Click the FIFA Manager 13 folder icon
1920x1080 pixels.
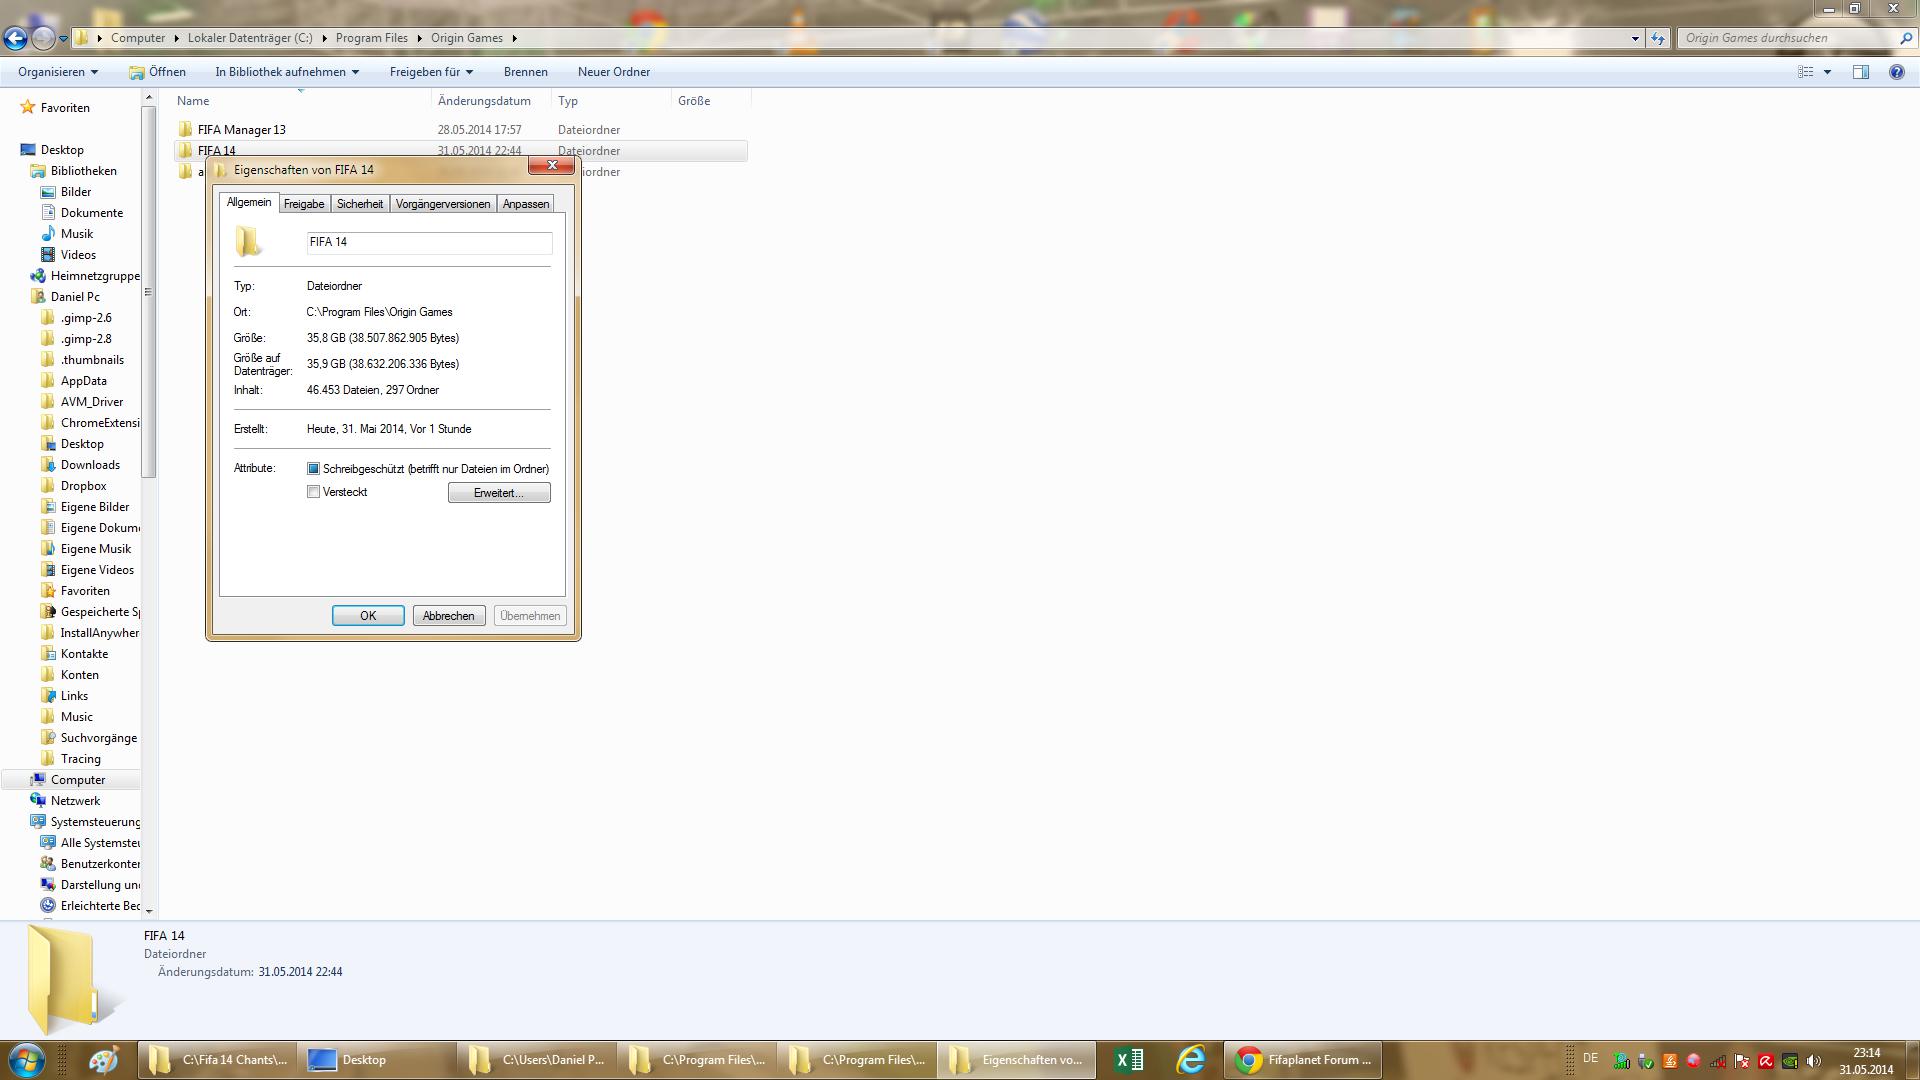tap(185, 129)
